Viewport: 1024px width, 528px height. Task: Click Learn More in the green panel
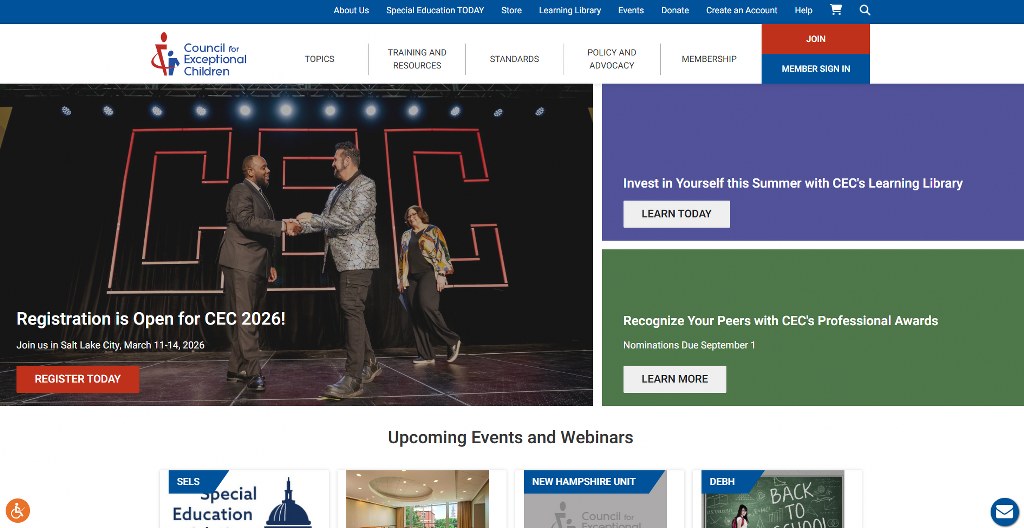point(674,379)
